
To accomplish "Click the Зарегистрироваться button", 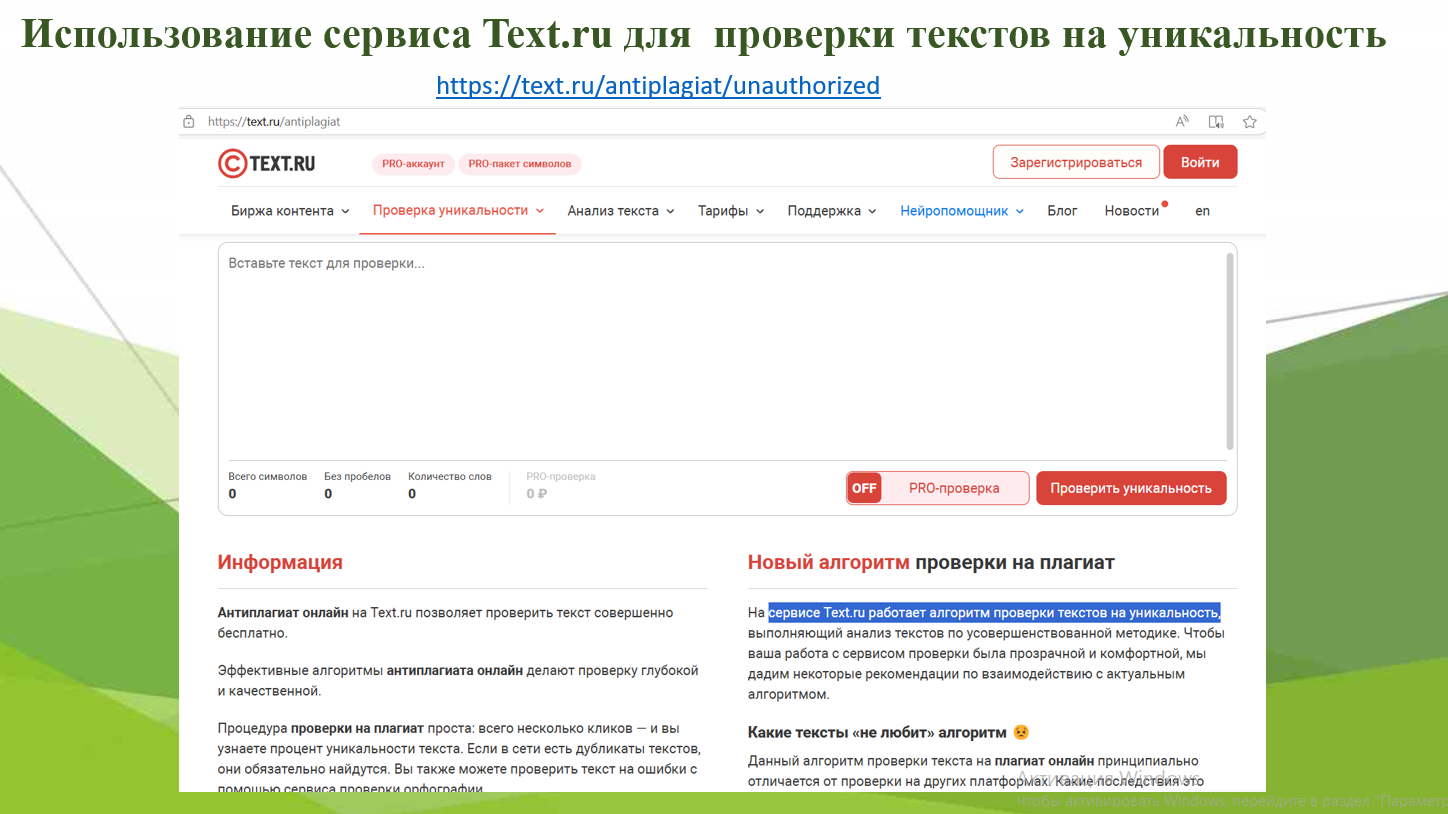I will click(x=1076, y=162).
